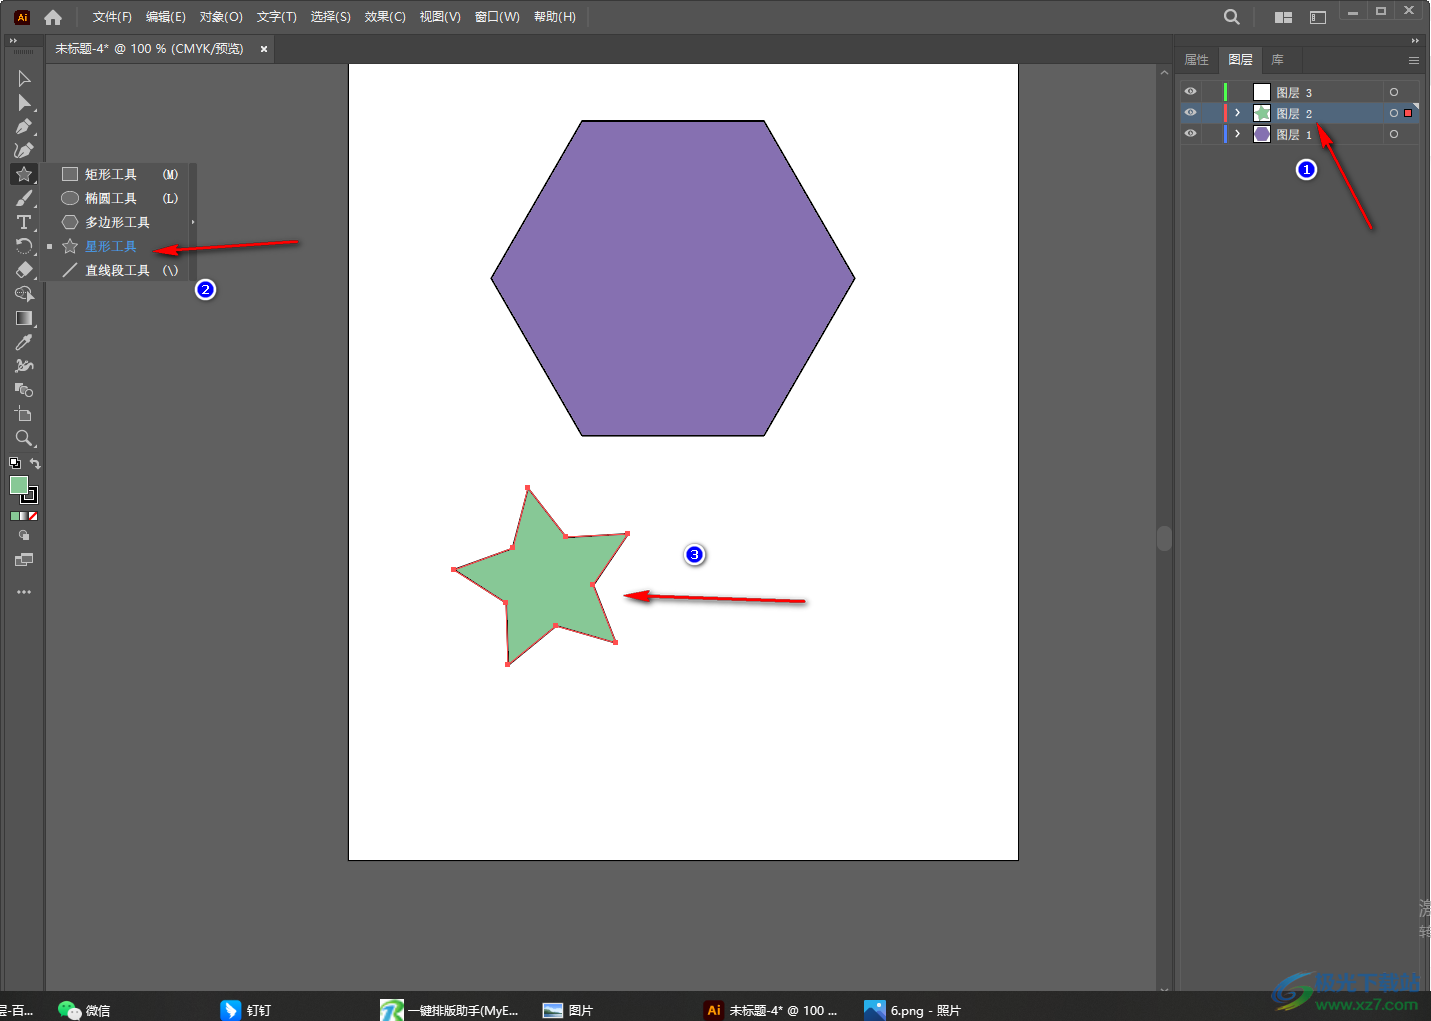Open the arrange documents icon
The image size is (1431, 1021).
pos(1283,17)
